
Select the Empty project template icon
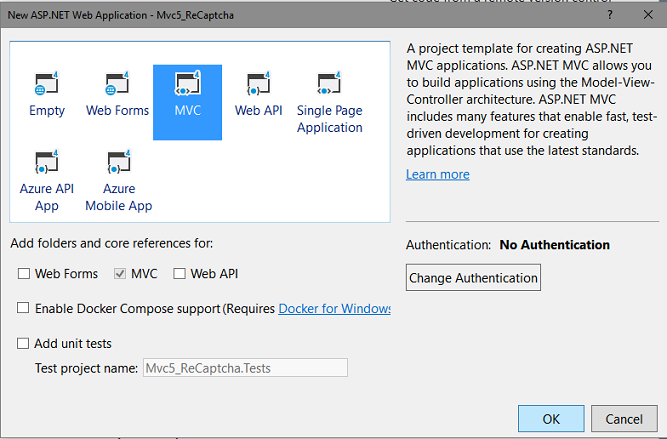click(x=47, y=83)
